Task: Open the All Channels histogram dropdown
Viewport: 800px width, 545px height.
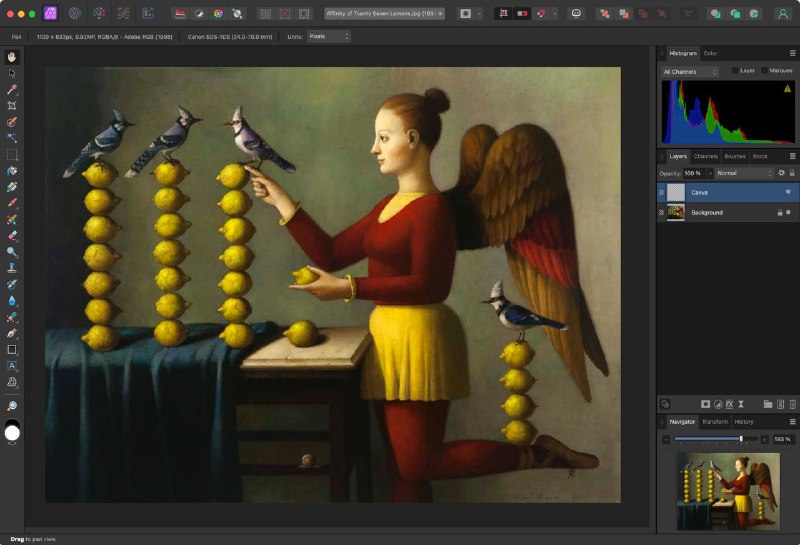Action: click(690, 72)
